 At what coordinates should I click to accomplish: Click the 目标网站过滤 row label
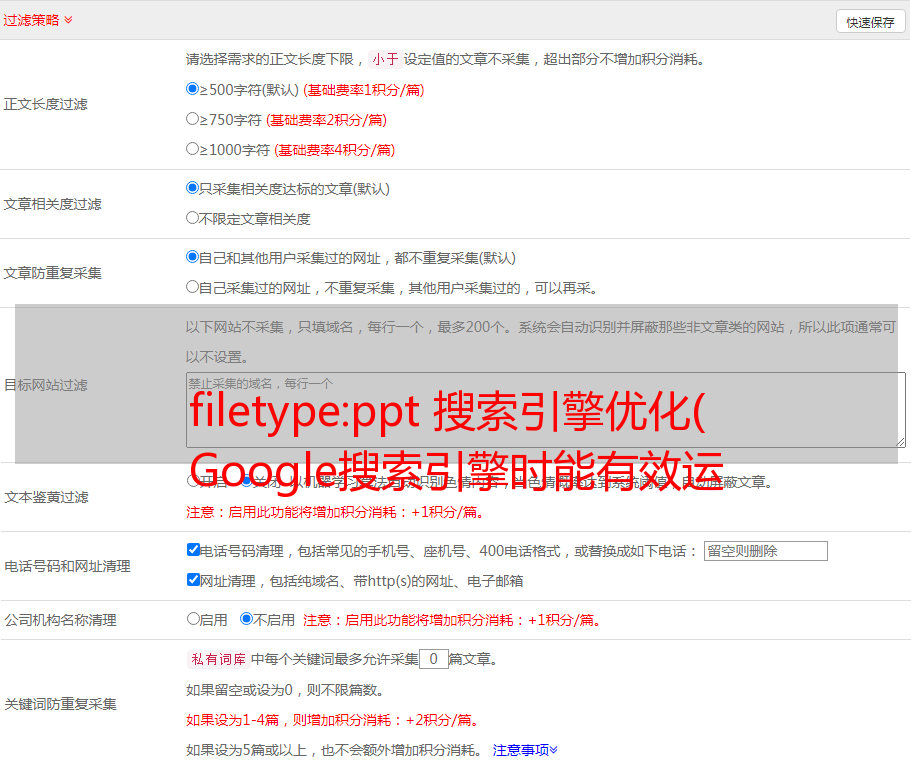click(x=45, y=385)
